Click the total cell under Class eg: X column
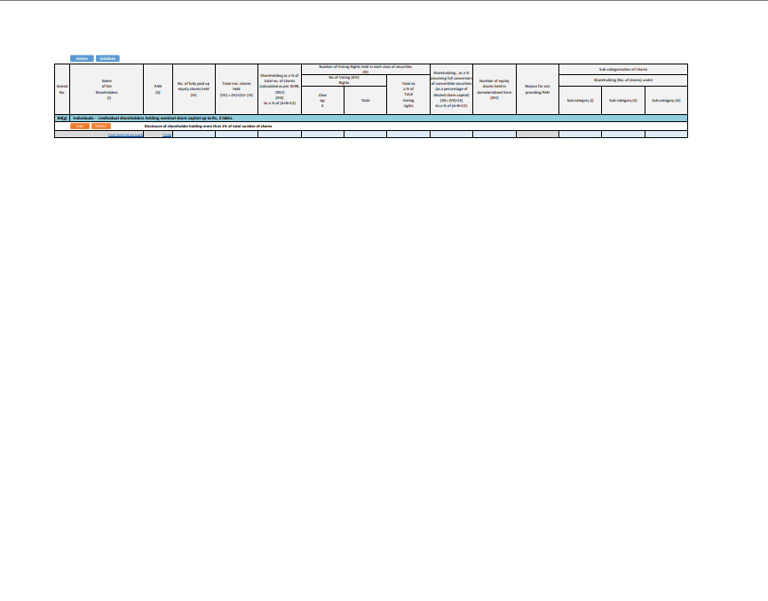 (323, 134)
